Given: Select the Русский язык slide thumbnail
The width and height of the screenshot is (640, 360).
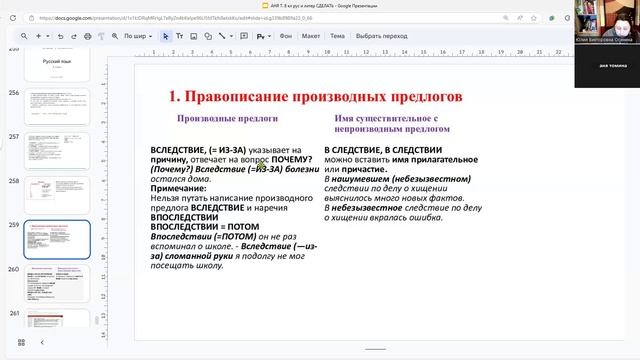Looking at the screenshot, I should [x=57, y=64].
